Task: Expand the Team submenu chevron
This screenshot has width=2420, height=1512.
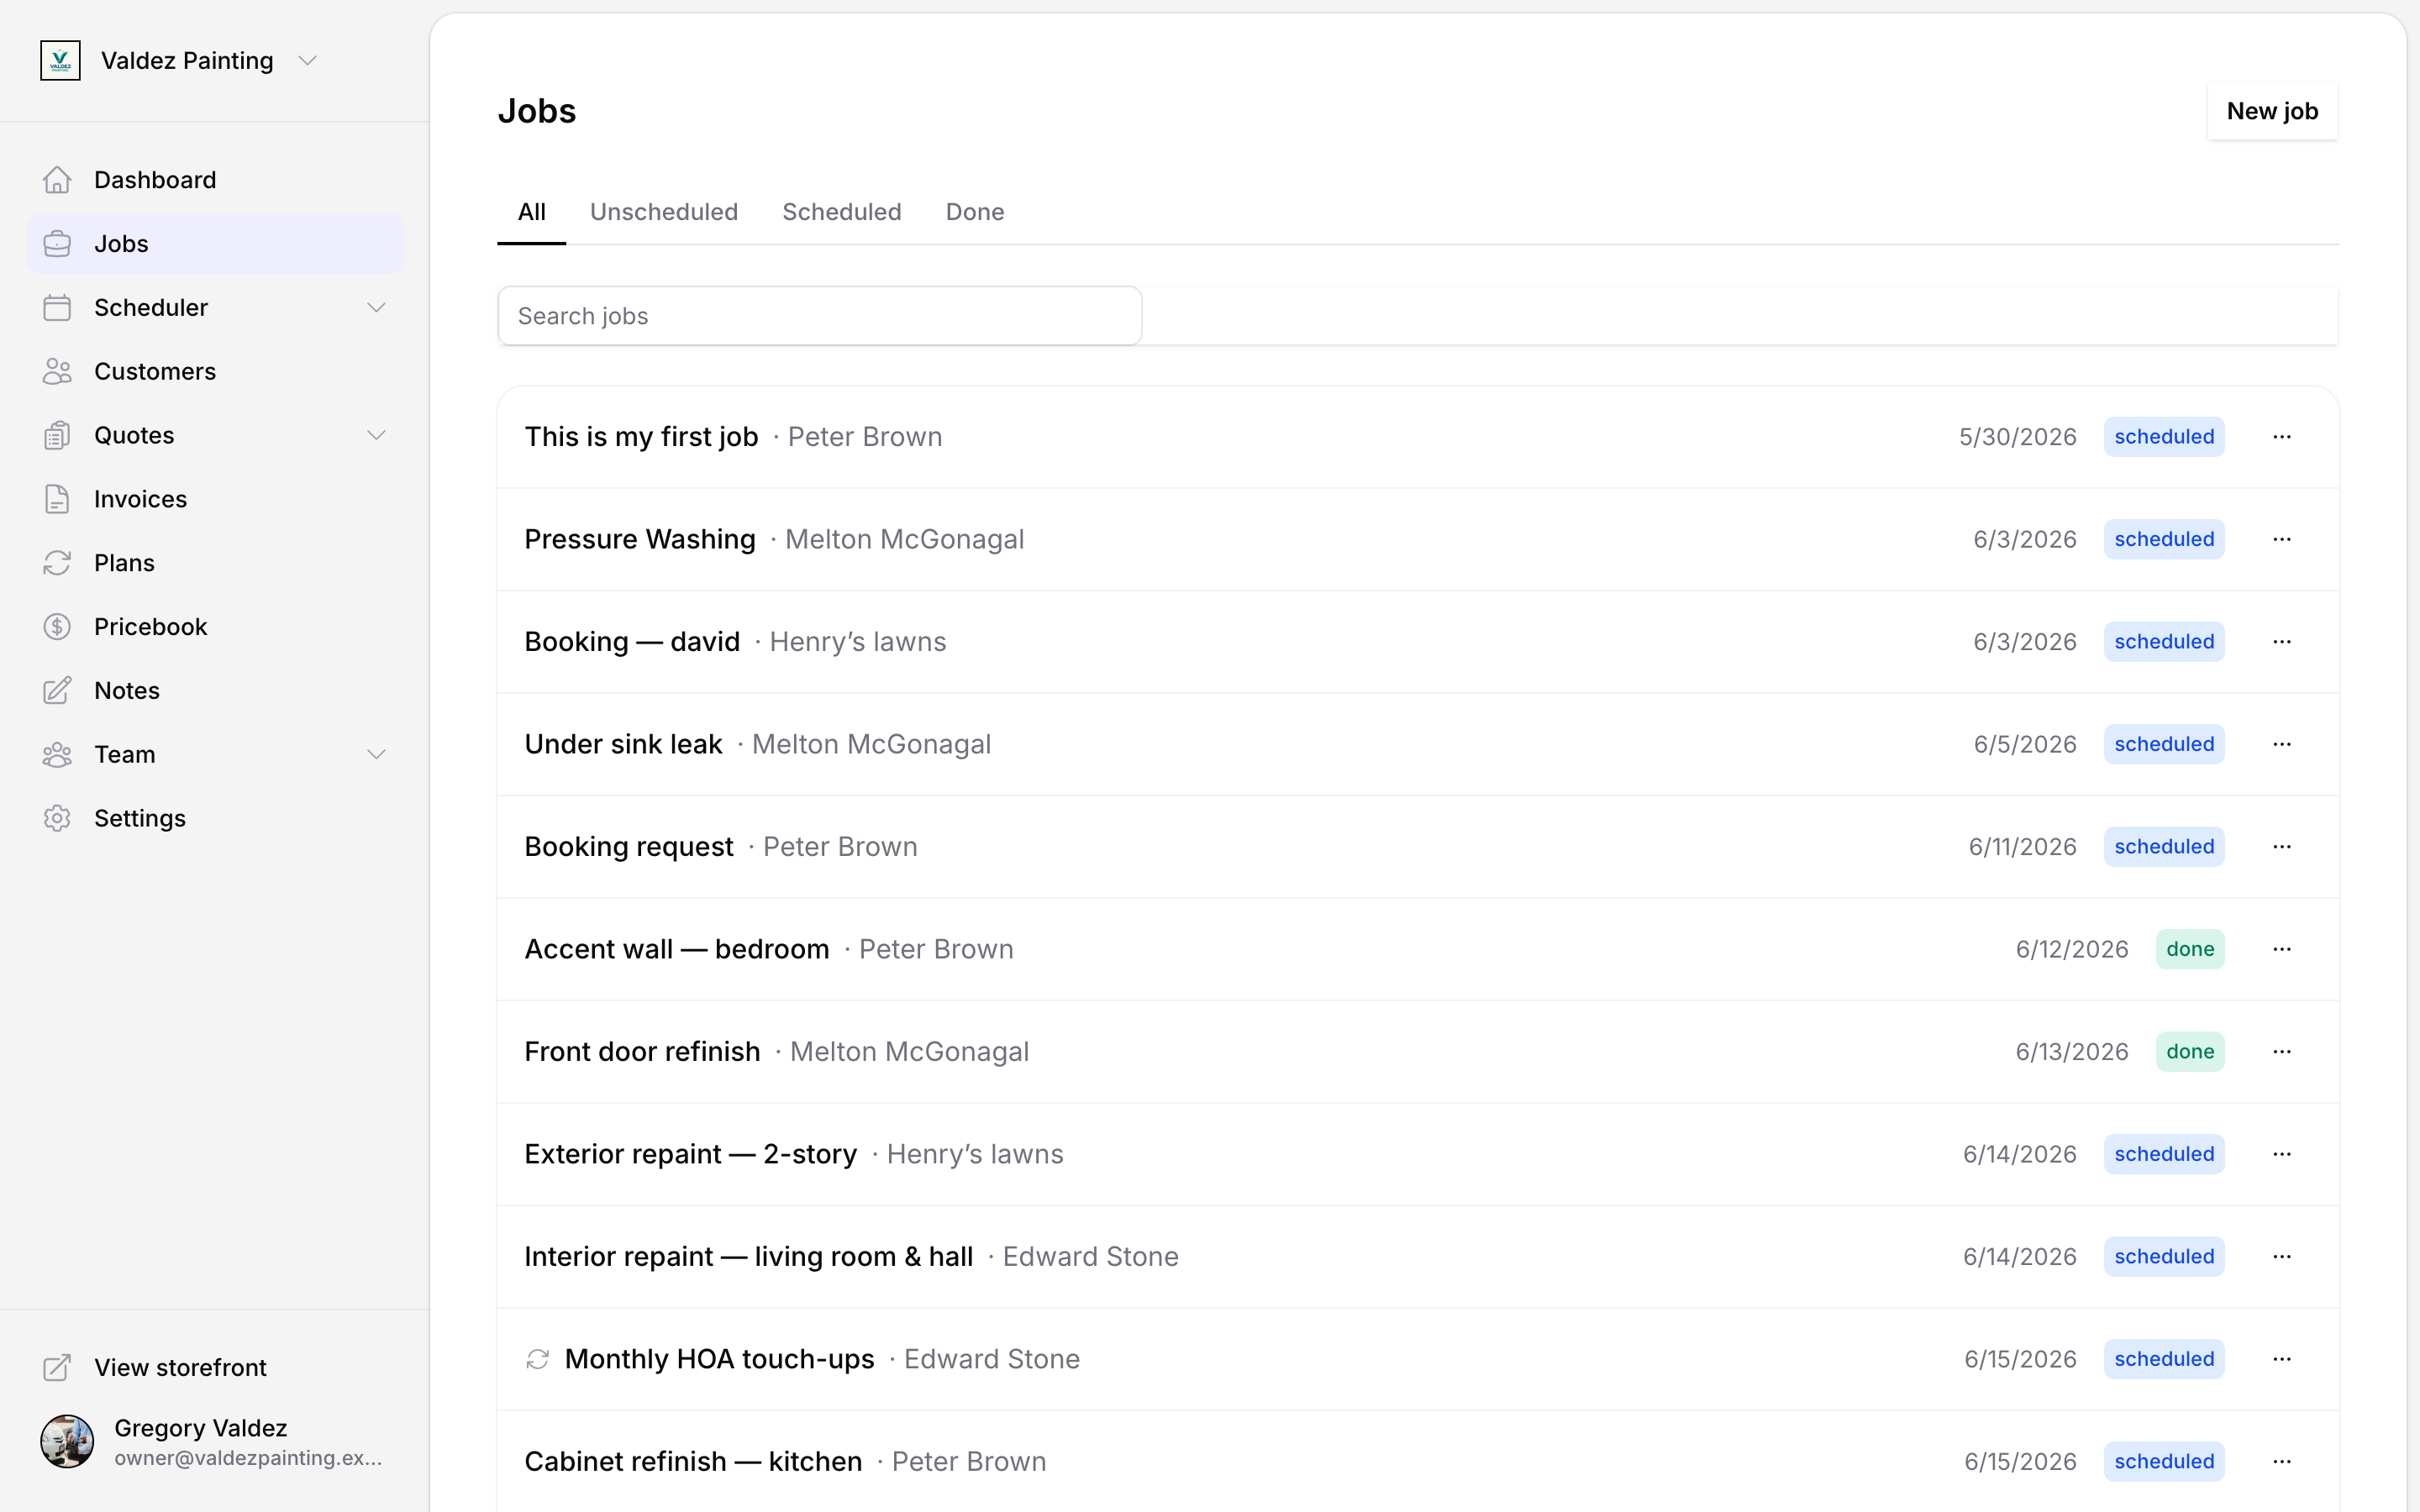Action: tap(376, 755)
